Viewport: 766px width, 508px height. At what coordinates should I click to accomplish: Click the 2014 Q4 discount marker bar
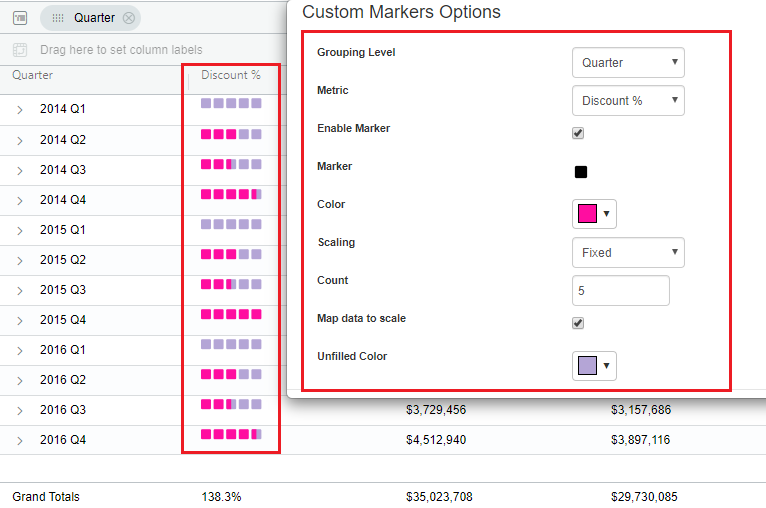tap(231, 195)
